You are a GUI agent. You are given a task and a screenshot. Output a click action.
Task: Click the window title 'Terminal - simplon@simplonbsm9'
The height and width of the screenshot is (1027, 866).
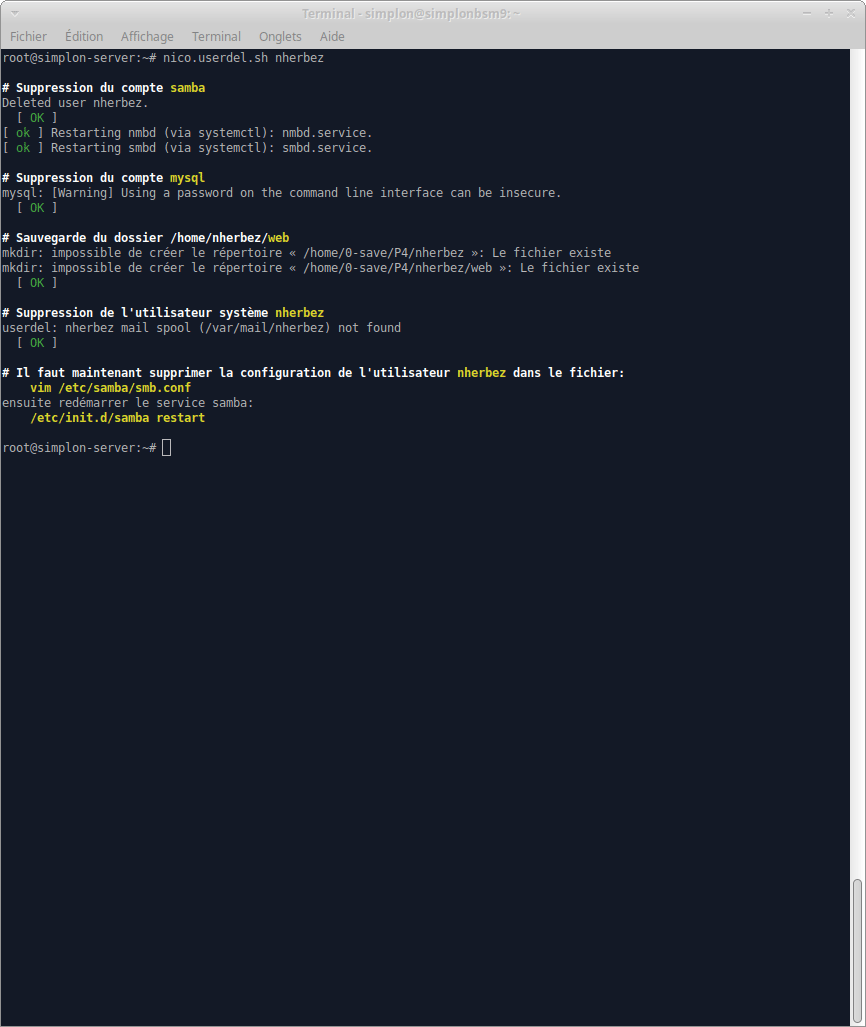pos(411,13)
